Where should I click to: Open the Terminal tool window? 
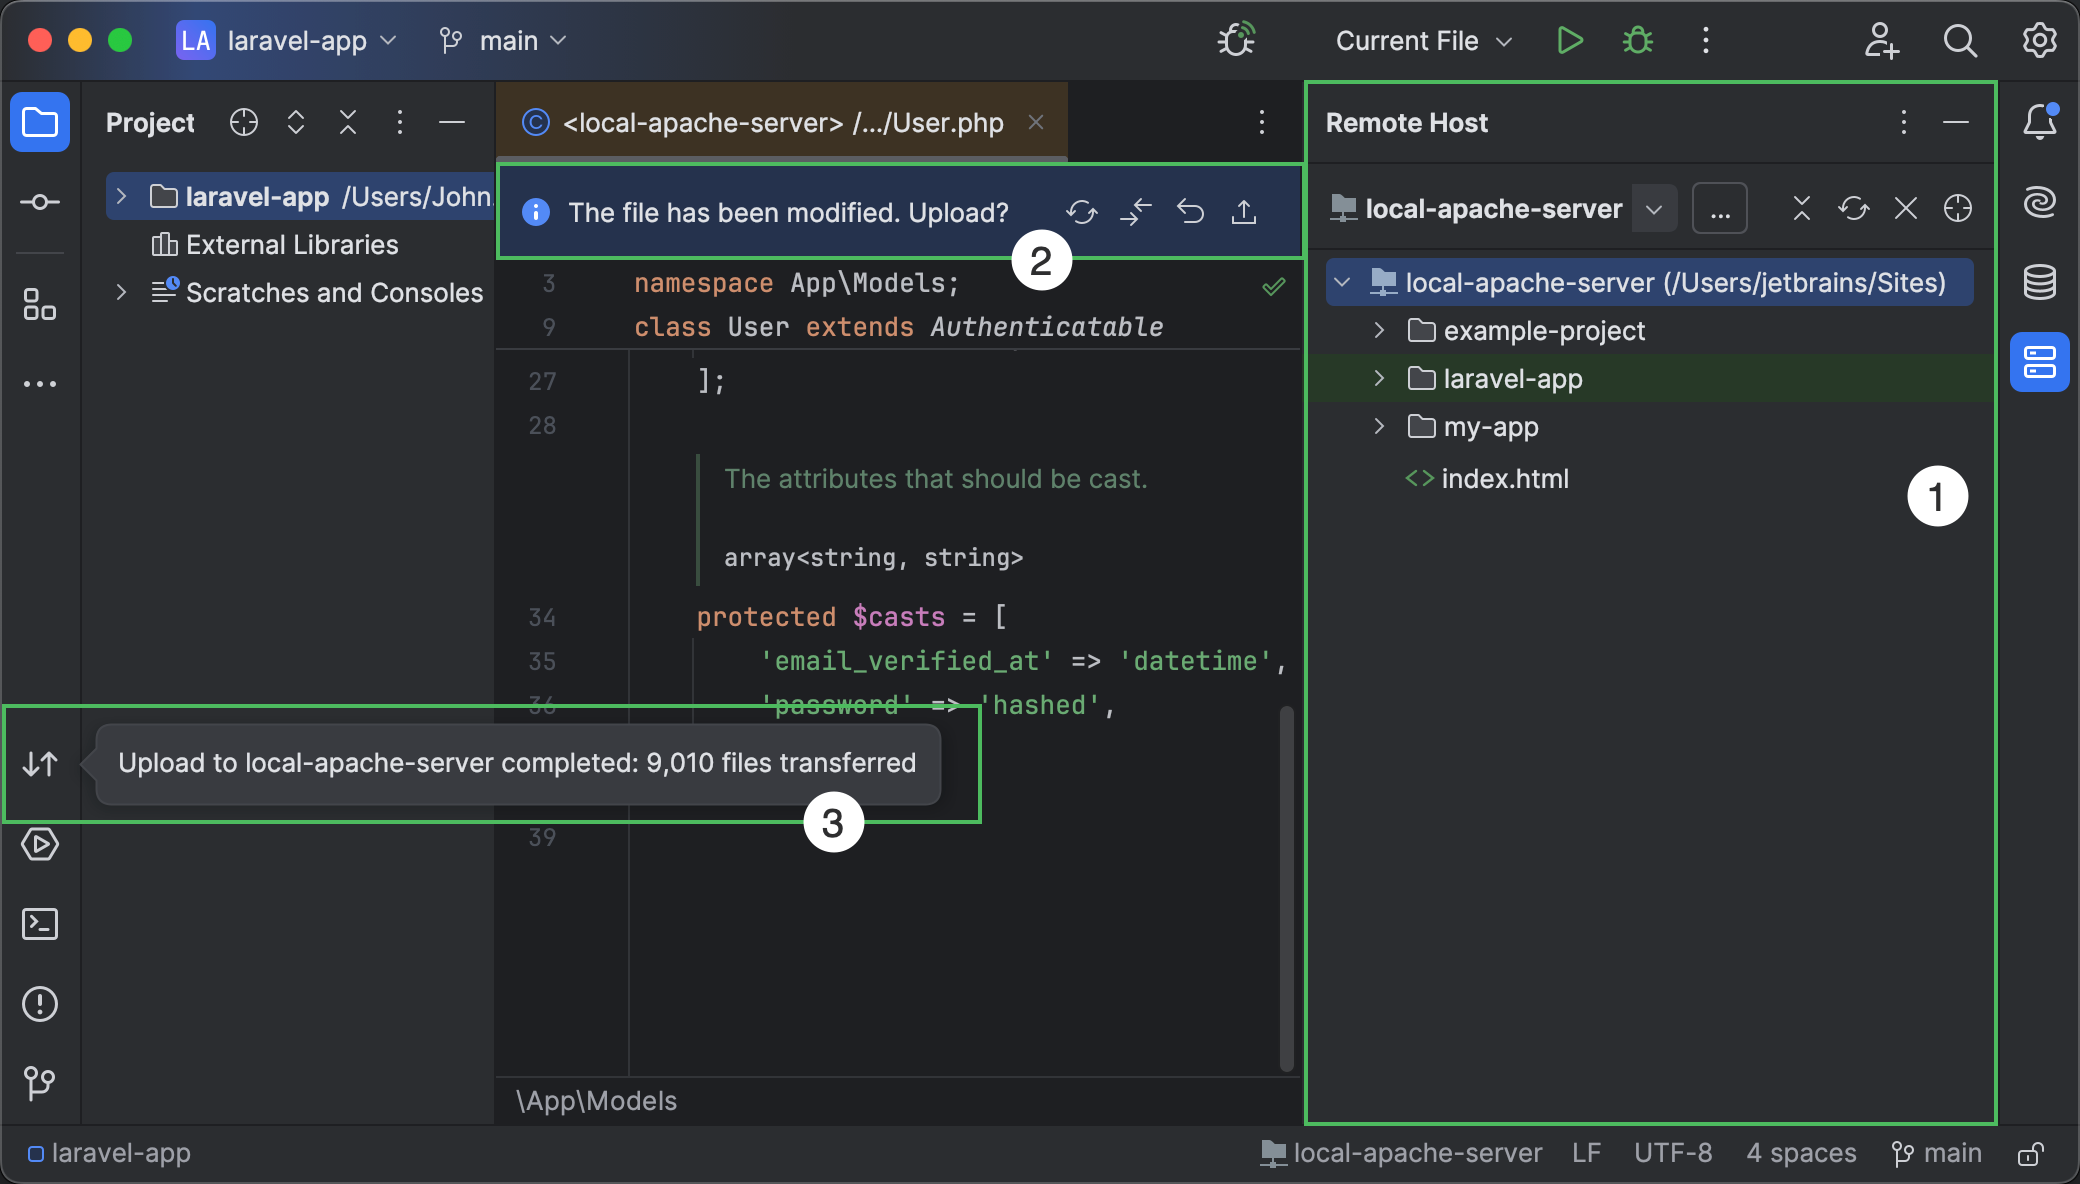40,924
